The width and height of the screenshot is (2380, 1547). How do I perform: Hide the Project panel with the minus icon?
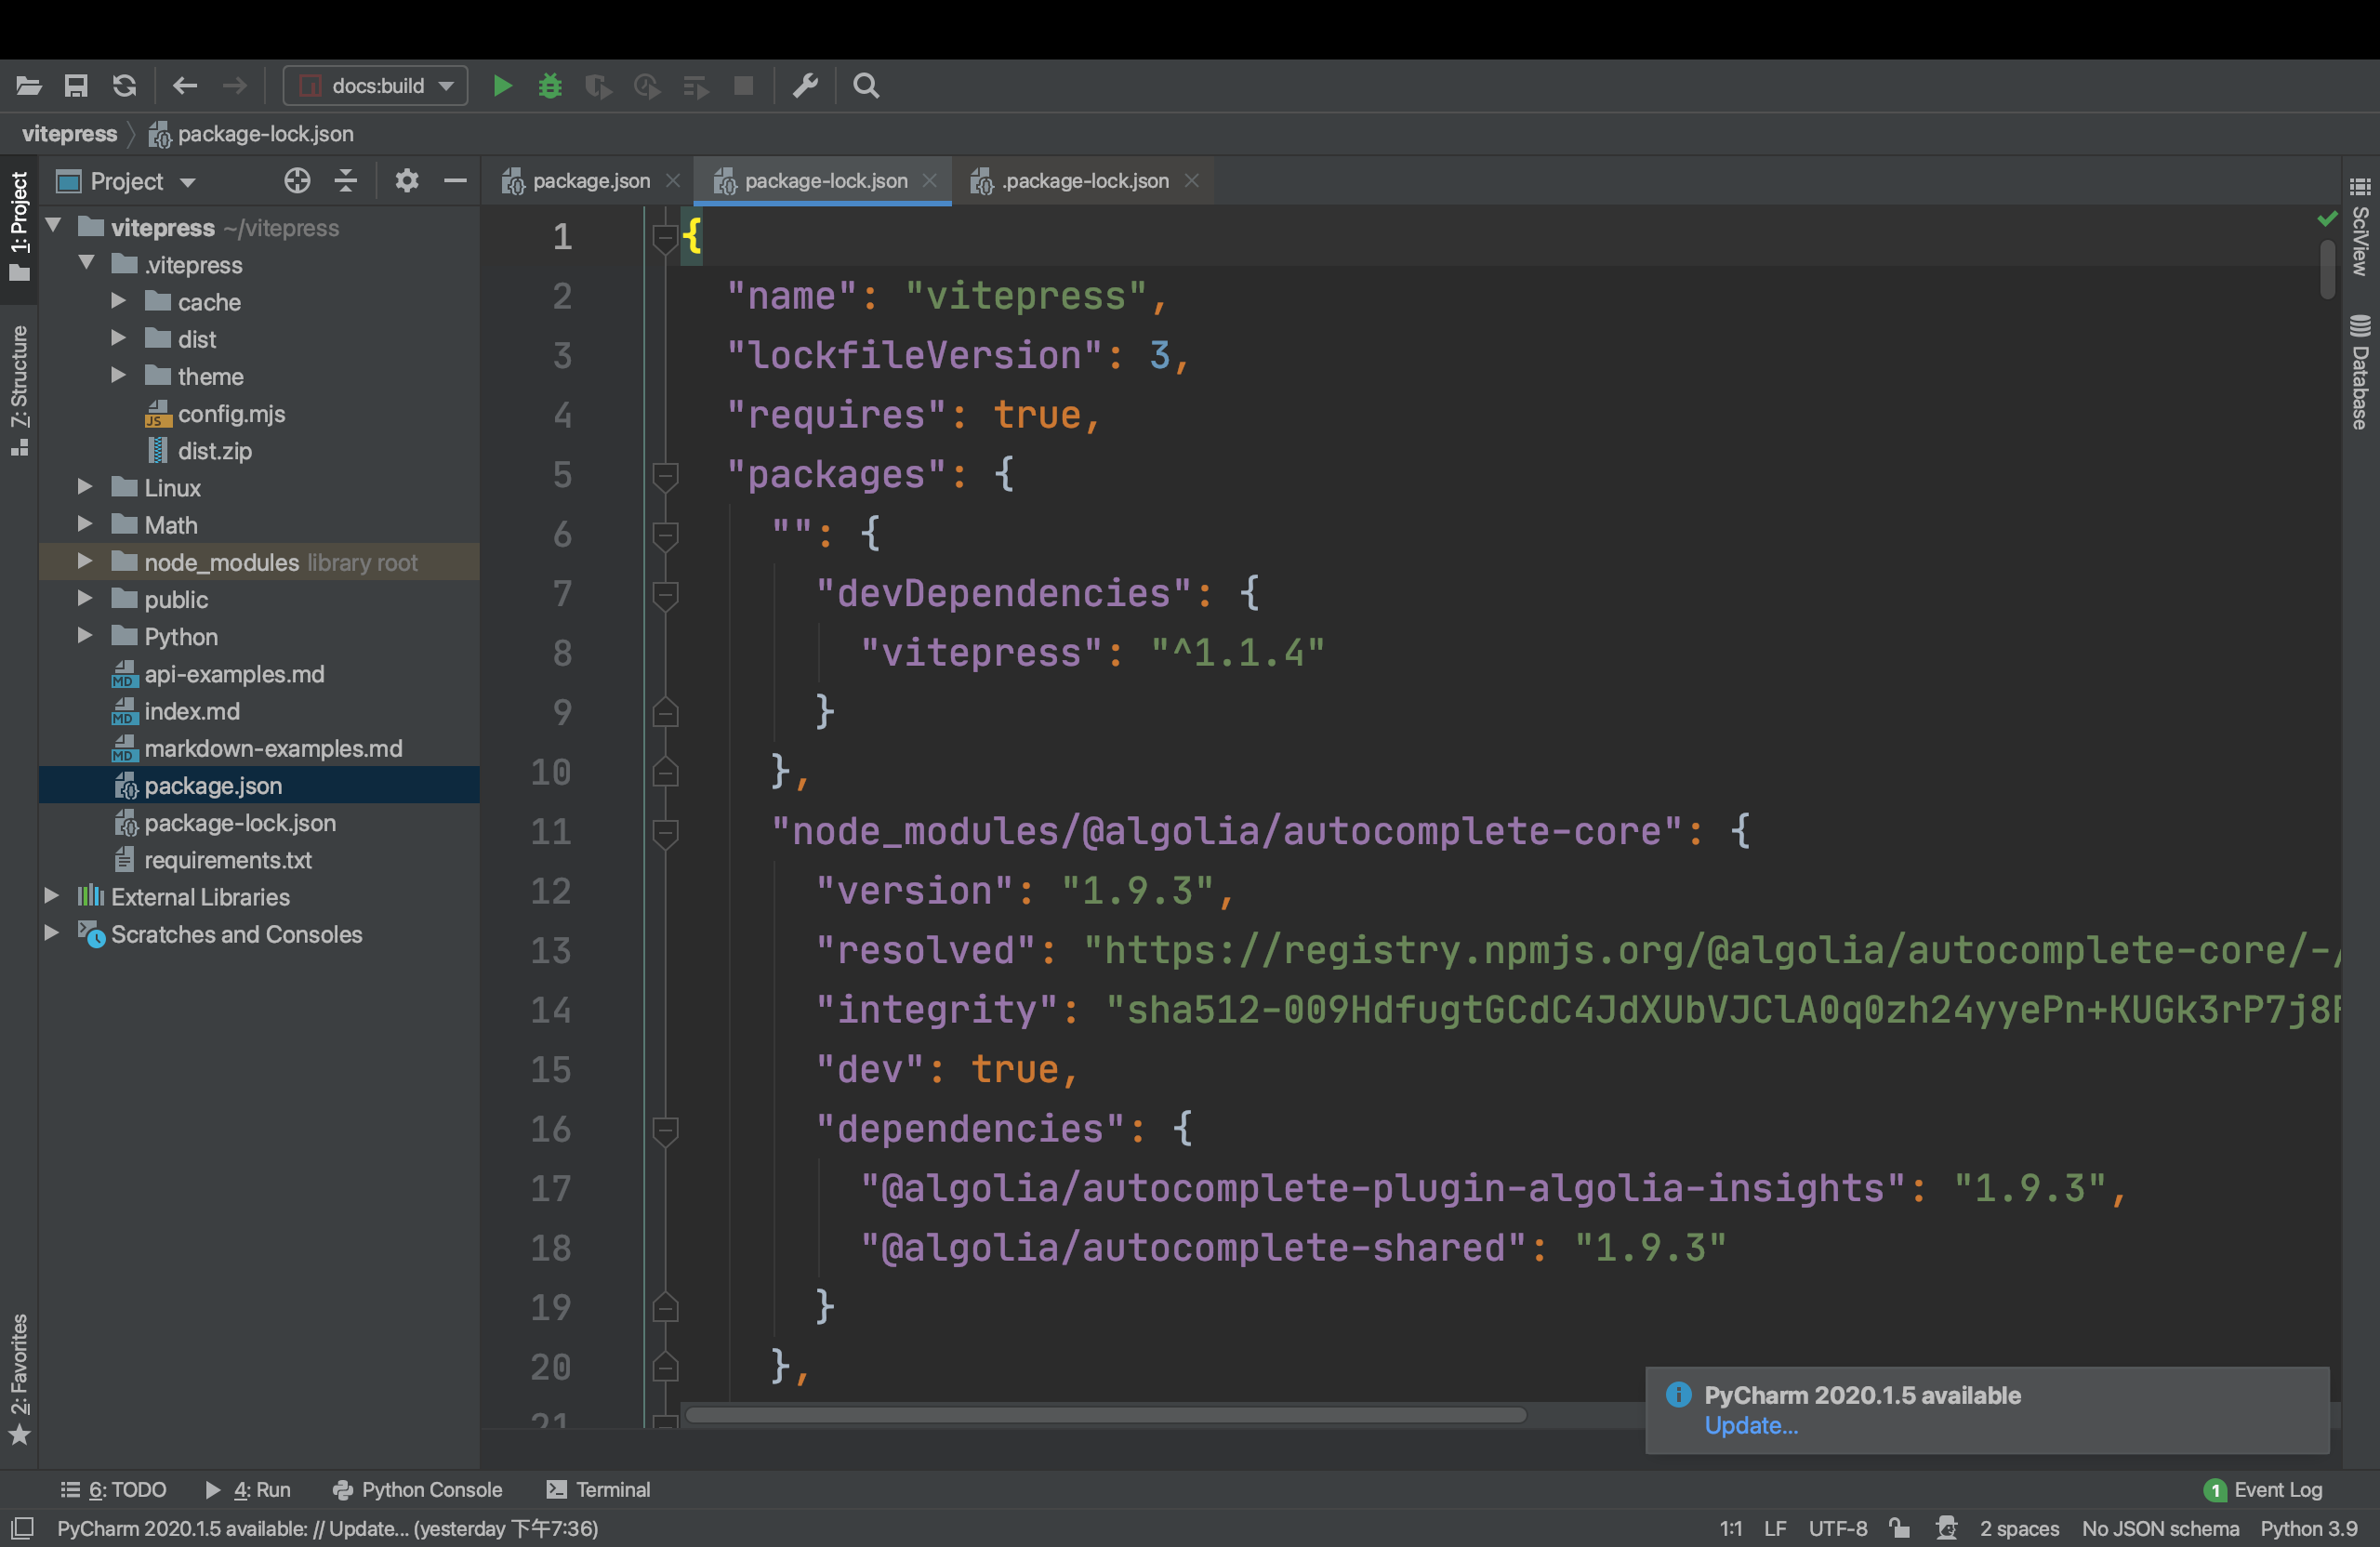[x=455, y=181]
